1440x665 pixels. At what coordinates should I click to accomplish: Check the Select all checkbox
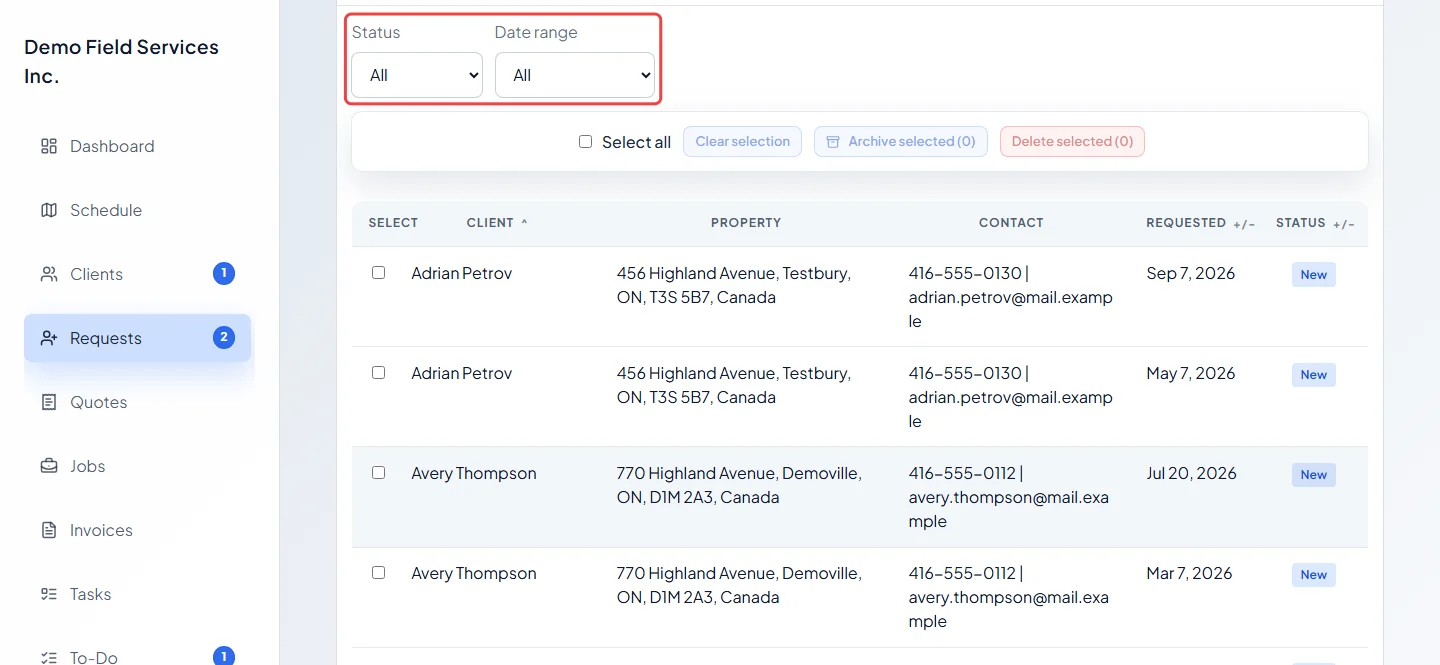click(585, 142)
